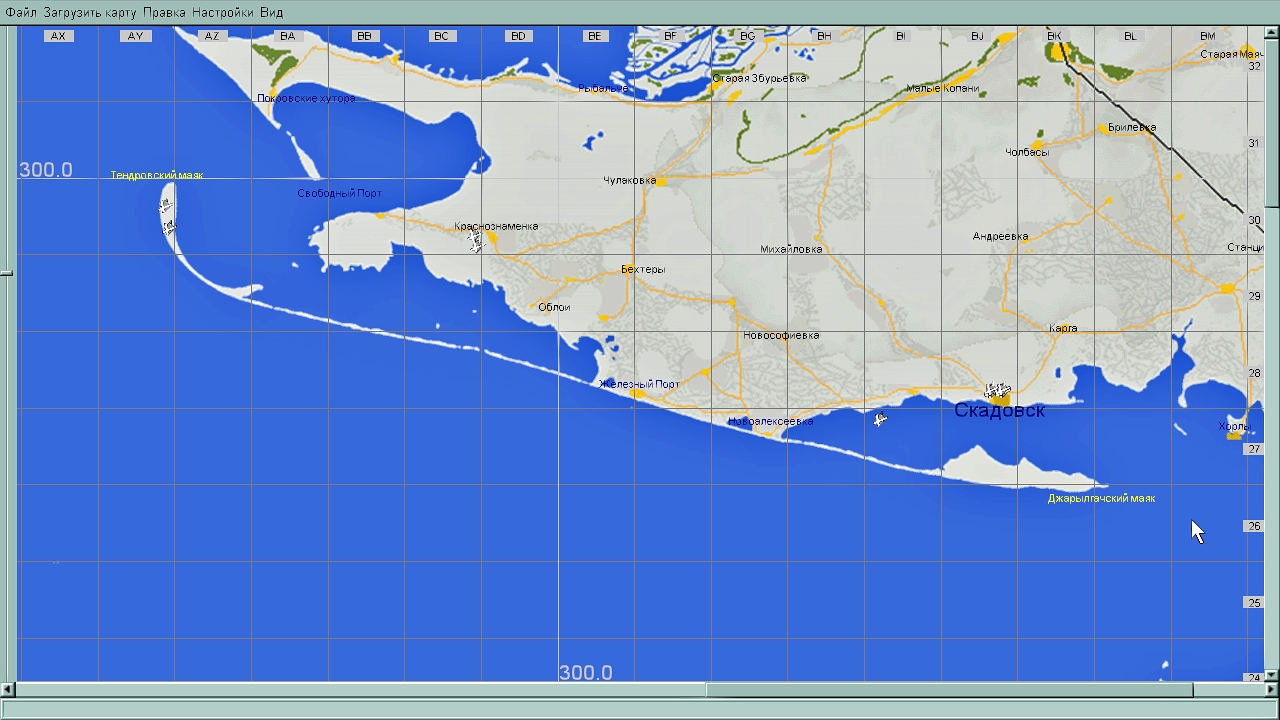Click the Скадовск city label
Image resolution: width=1280 pixels, height=720 pixels.
[999, 410]
